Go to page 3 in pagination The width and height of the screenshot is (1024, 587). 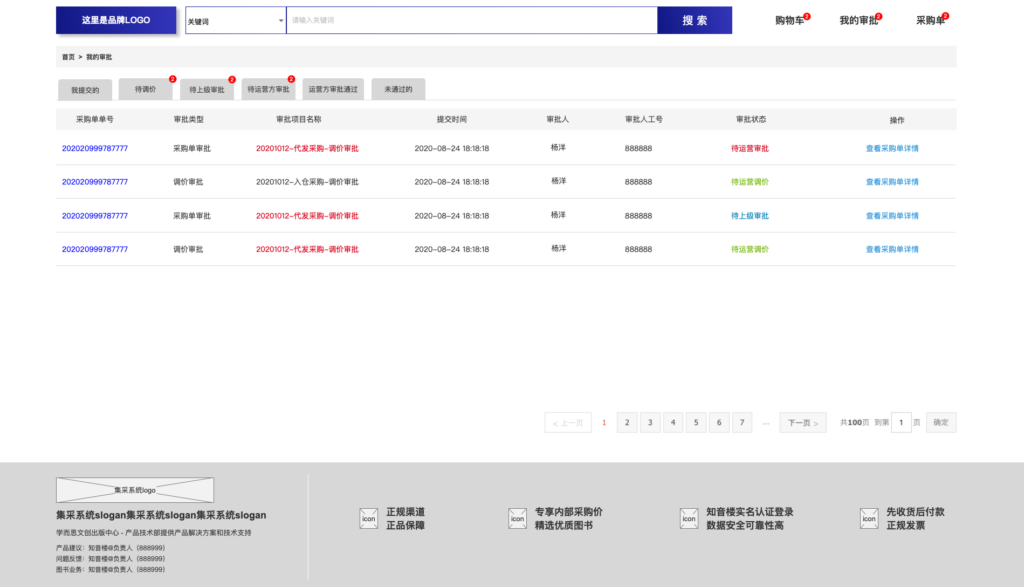pyautogui.click(x=650, y=423)
